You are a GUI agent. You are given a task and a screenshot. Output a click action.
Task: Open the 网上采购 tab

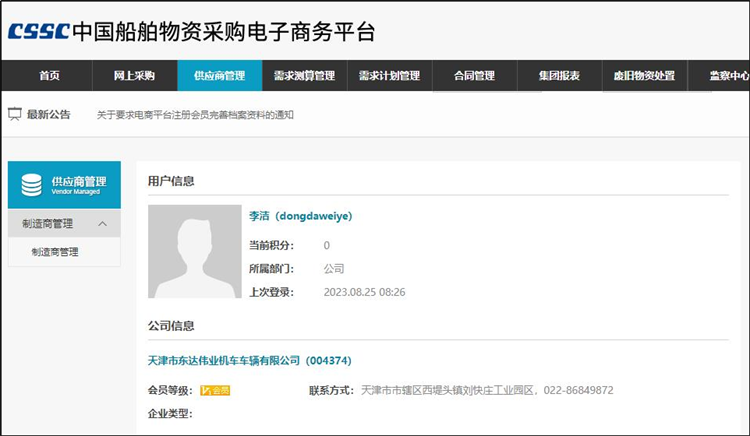(135, 76)
